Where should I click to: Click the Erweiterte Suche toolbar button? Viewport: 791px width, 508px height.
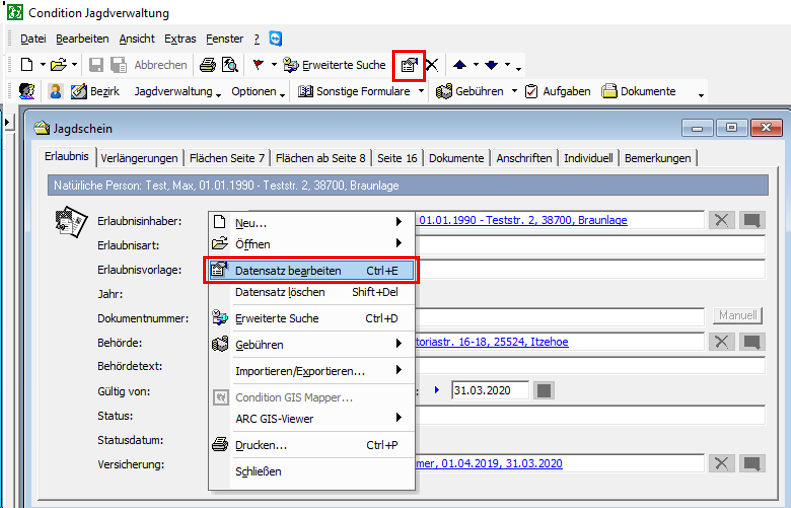coord(334,65)
